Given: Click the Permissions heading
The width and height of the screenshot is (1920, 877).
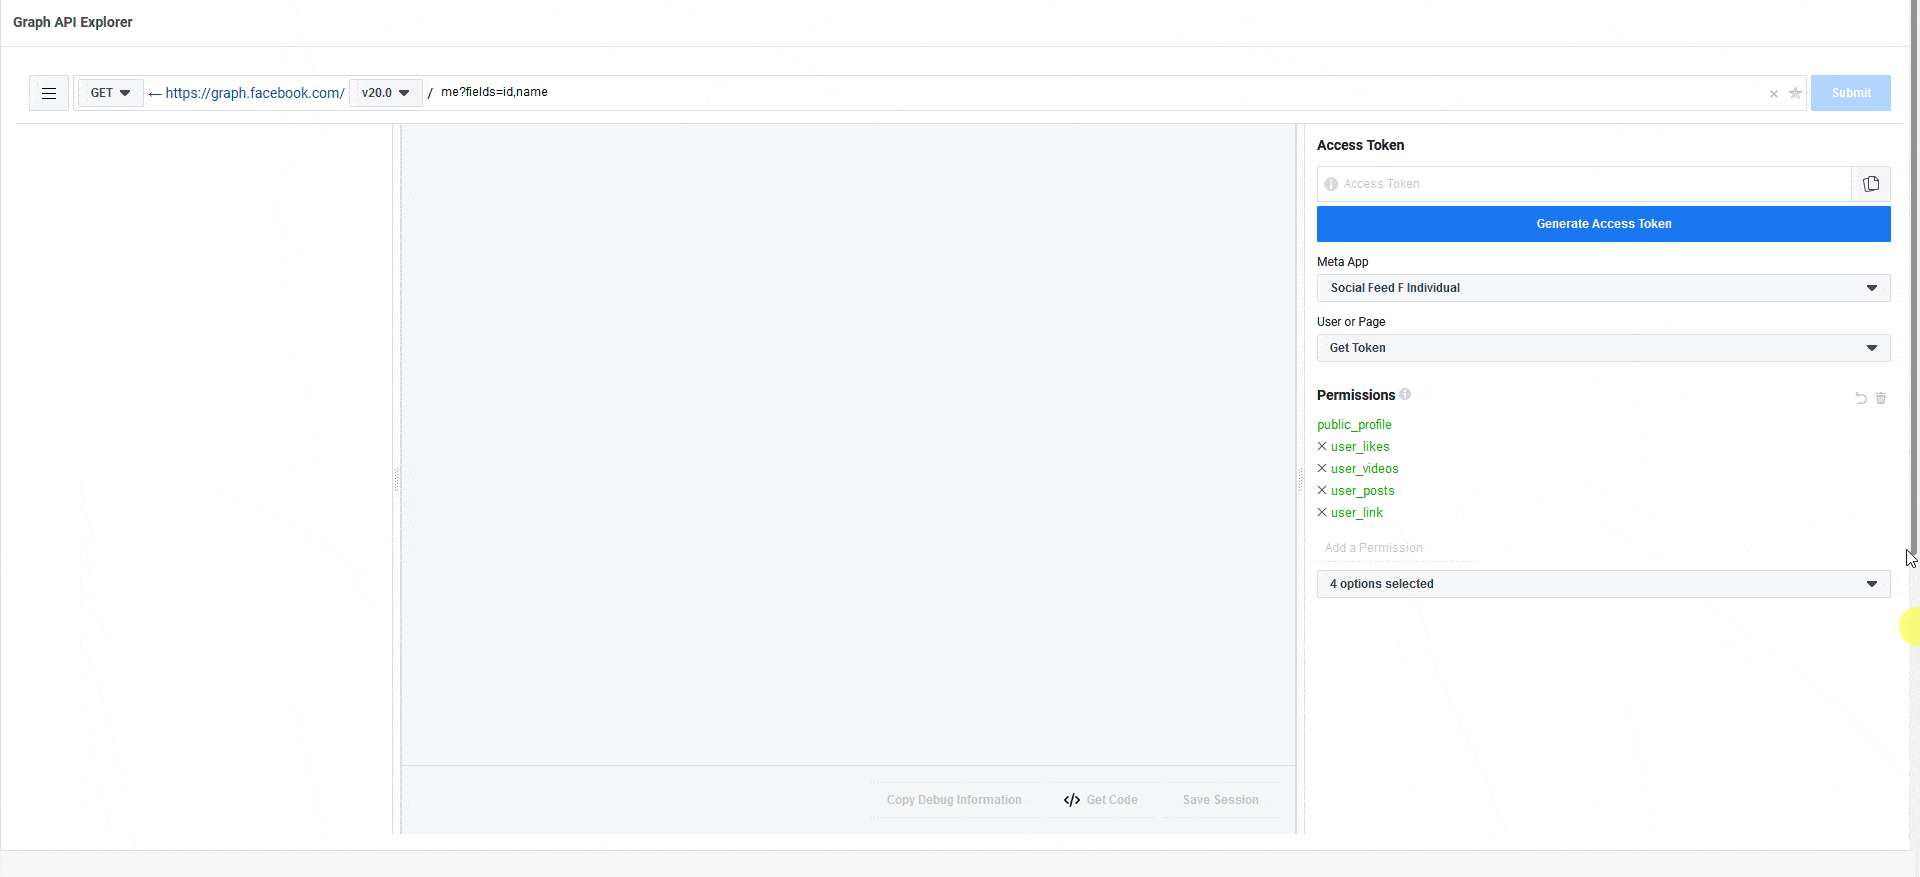Looking at the screenshot, I should tap(1355, 395).
